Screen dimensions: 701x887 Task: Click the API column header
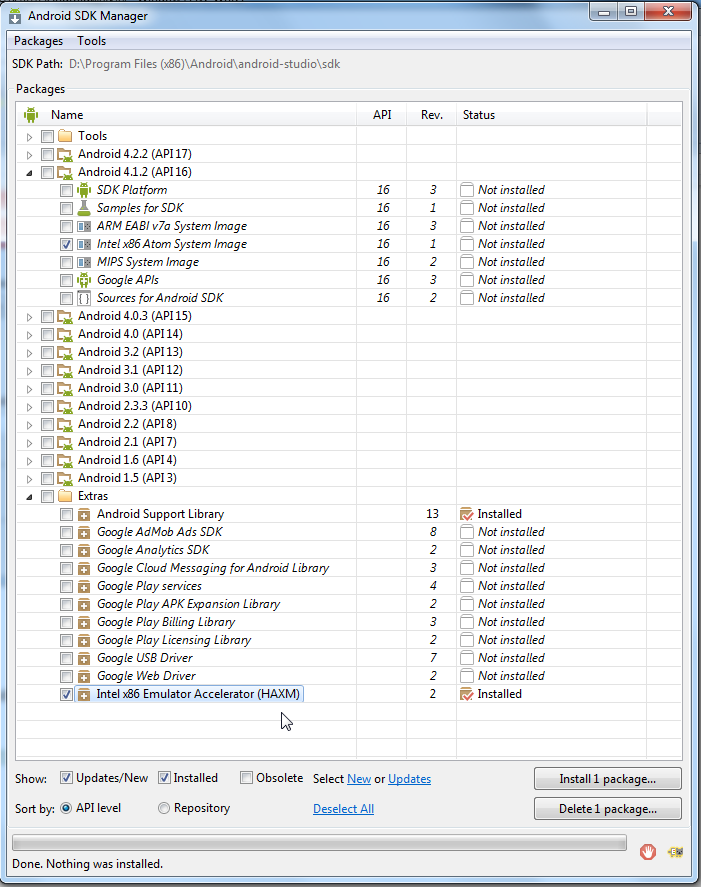click(x=382, y=115)
